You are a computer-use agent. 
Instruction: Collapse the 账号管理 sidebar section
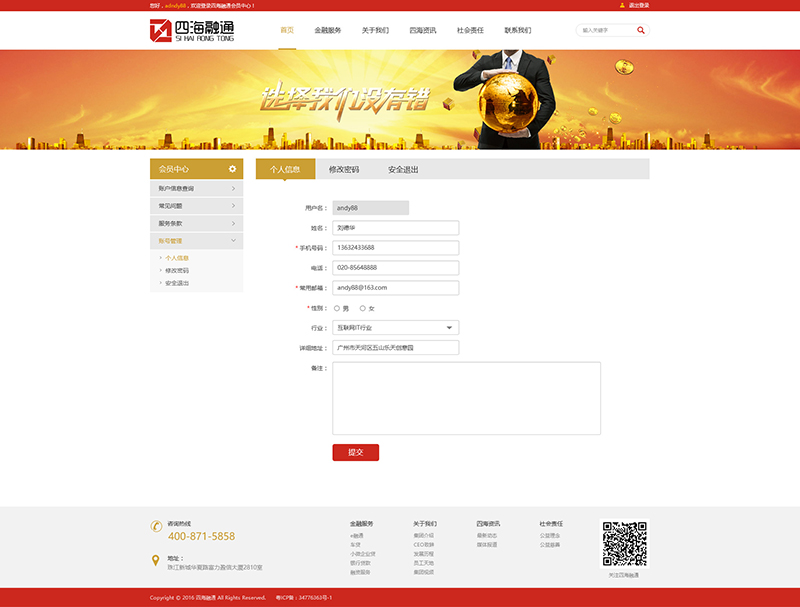(196, 241)
